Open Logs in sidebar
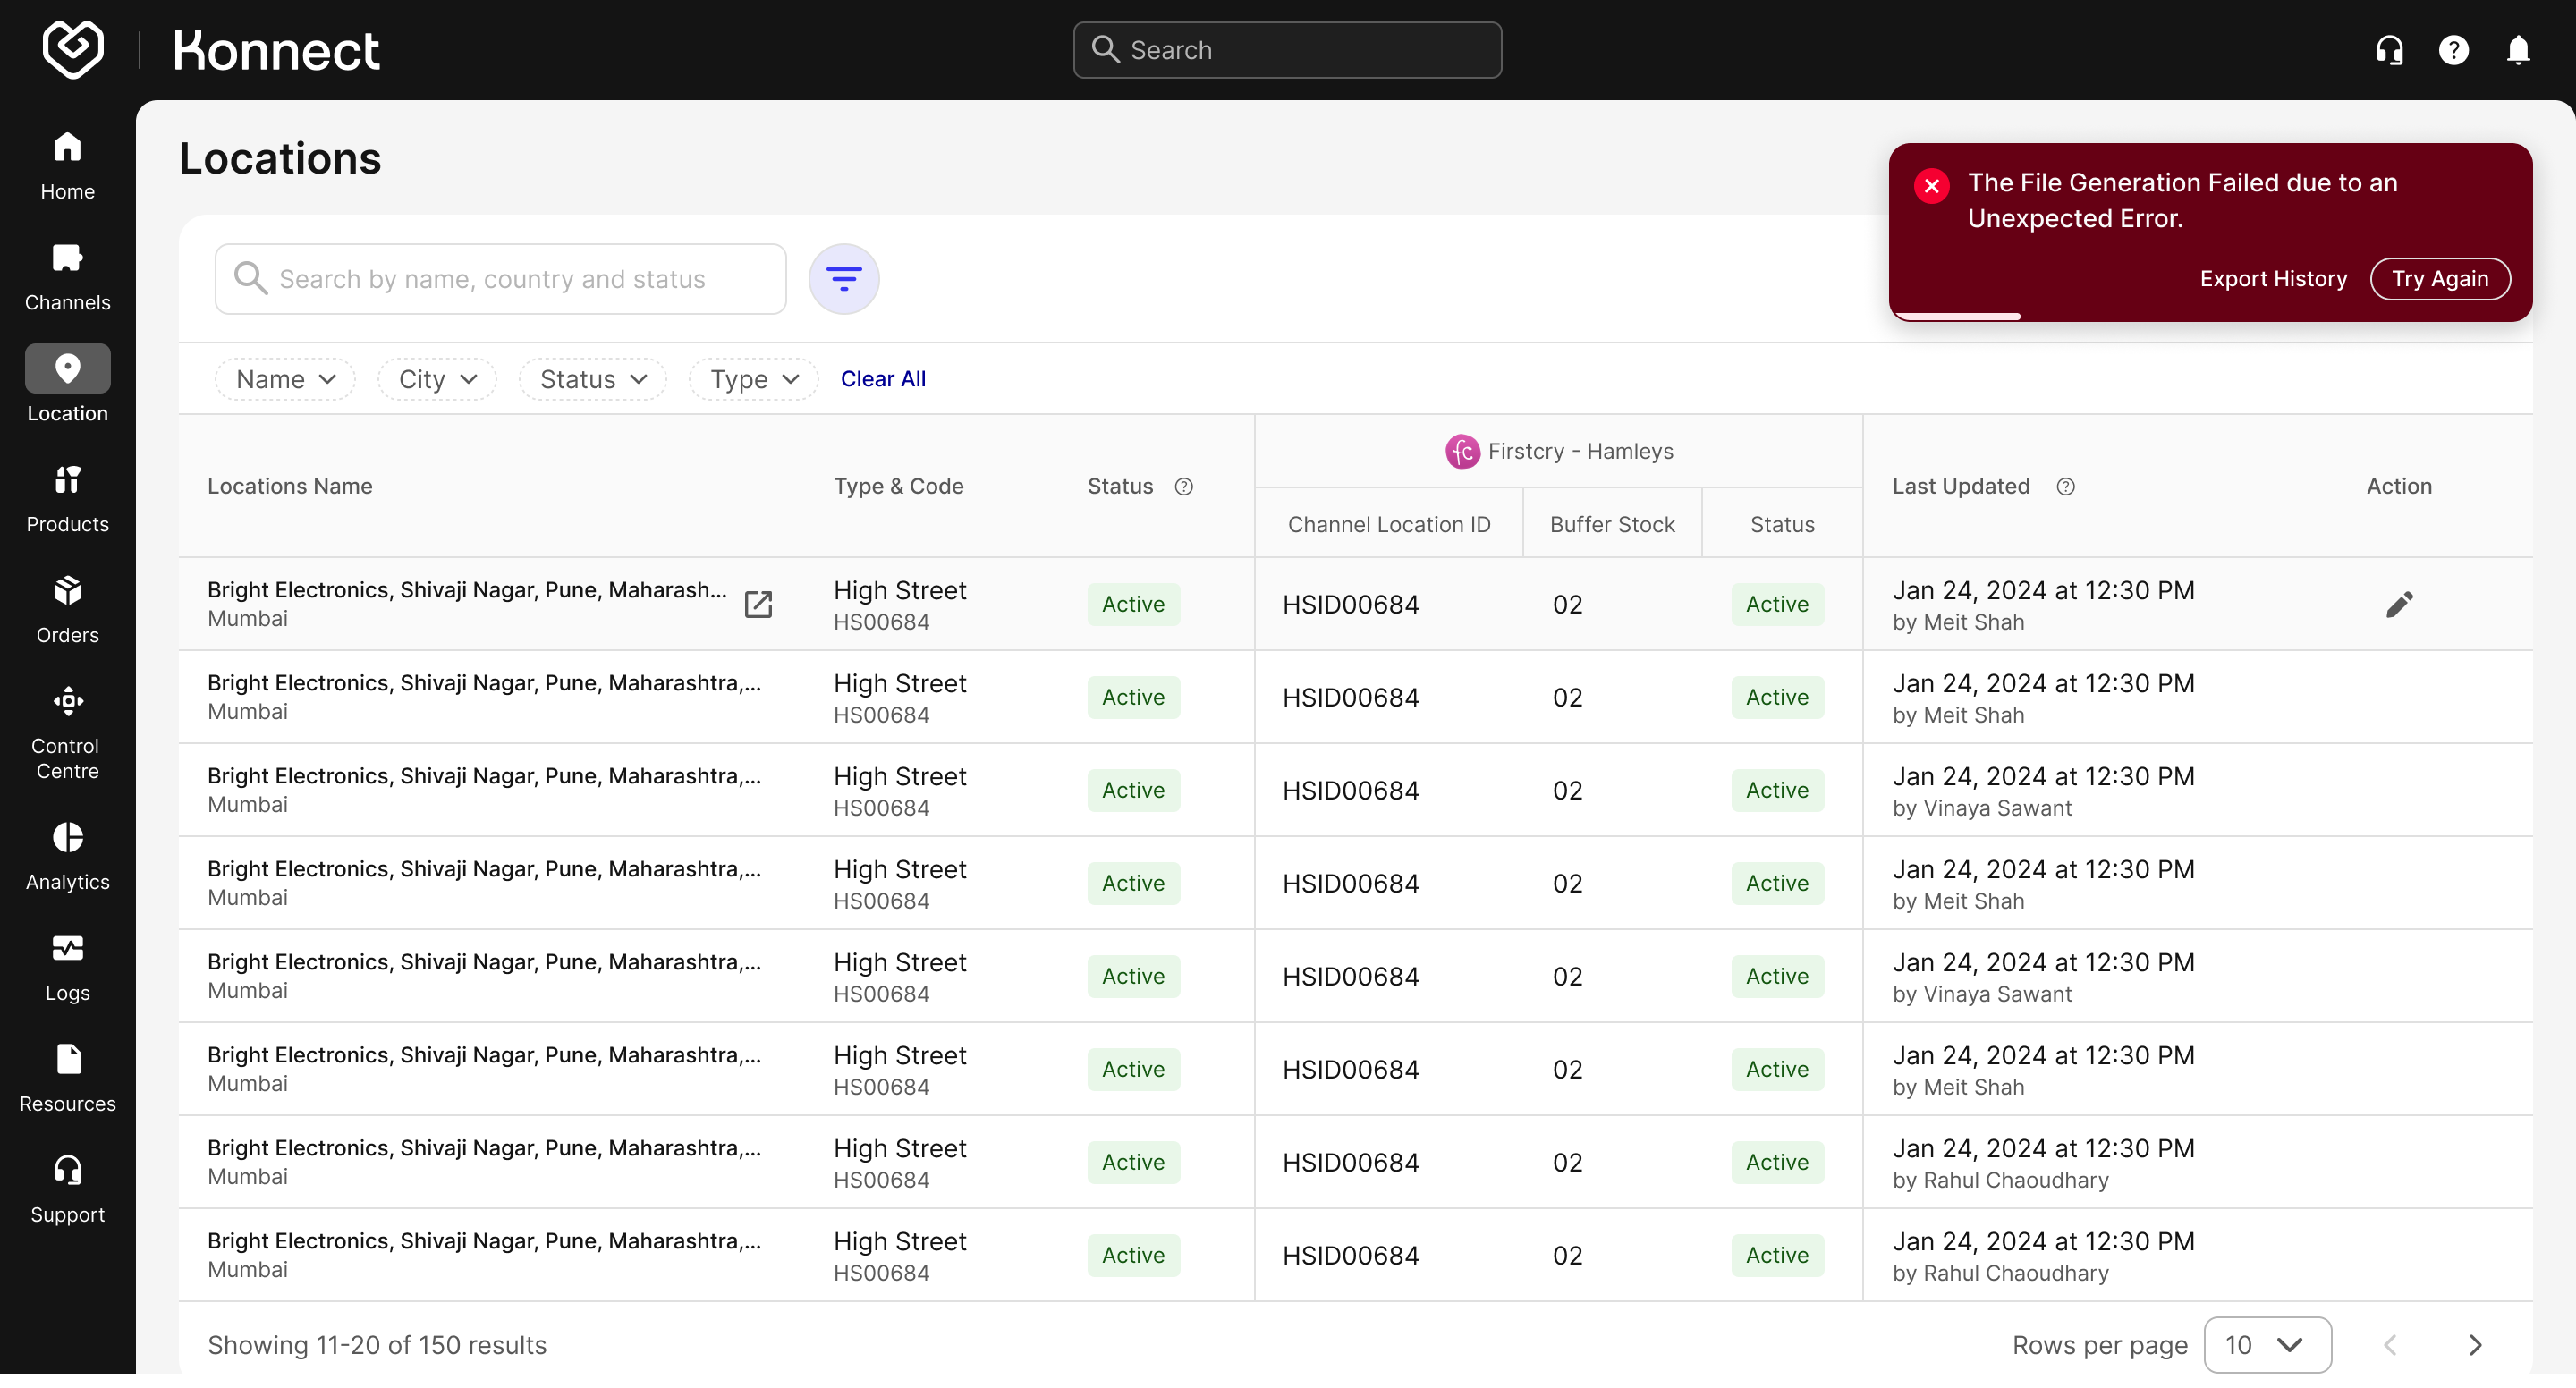Viewport: 2576px width, 1388px height. [x=67, y=968]
